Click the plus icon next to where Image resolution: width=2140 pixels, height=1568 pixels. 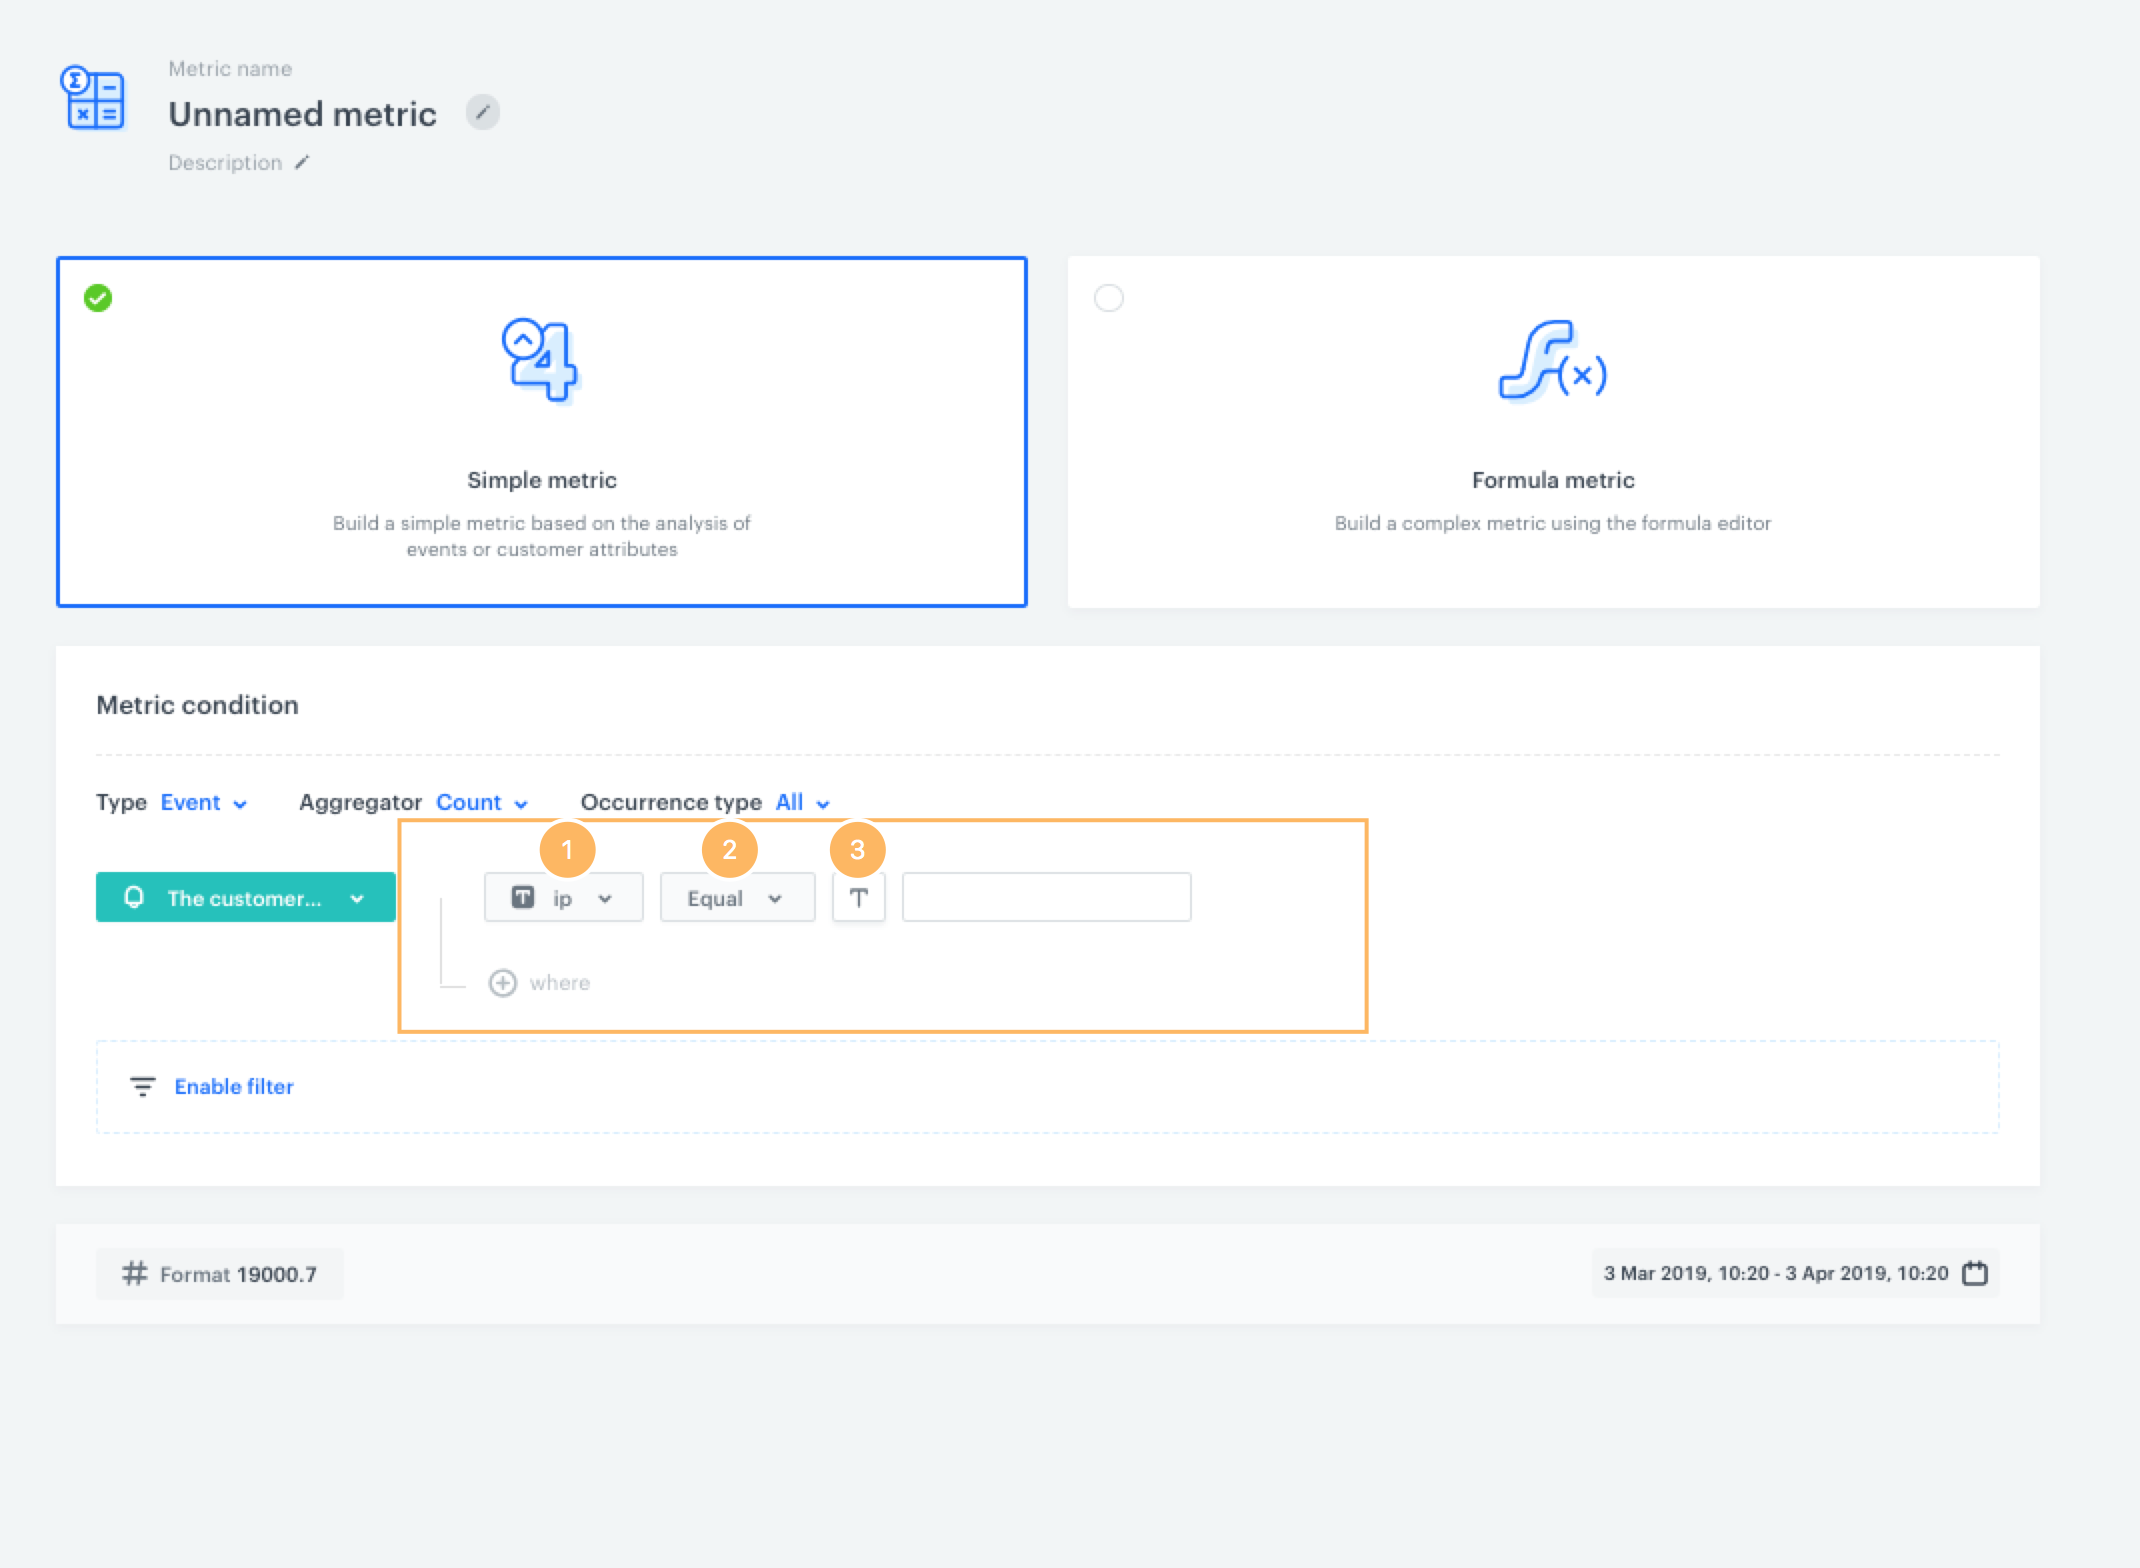click(x=502, y=983)
